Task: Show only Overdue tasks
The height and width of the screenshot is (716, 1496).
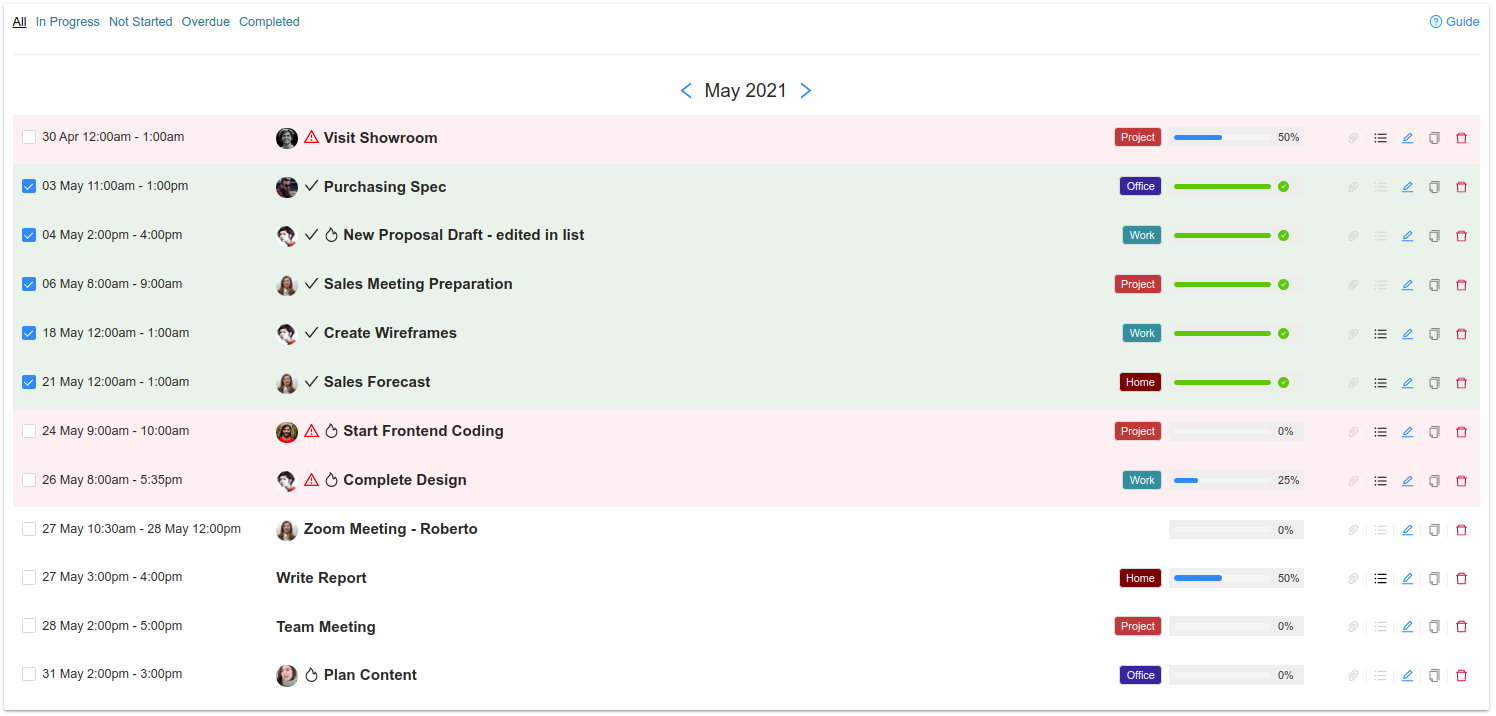Action: (205, 22)
